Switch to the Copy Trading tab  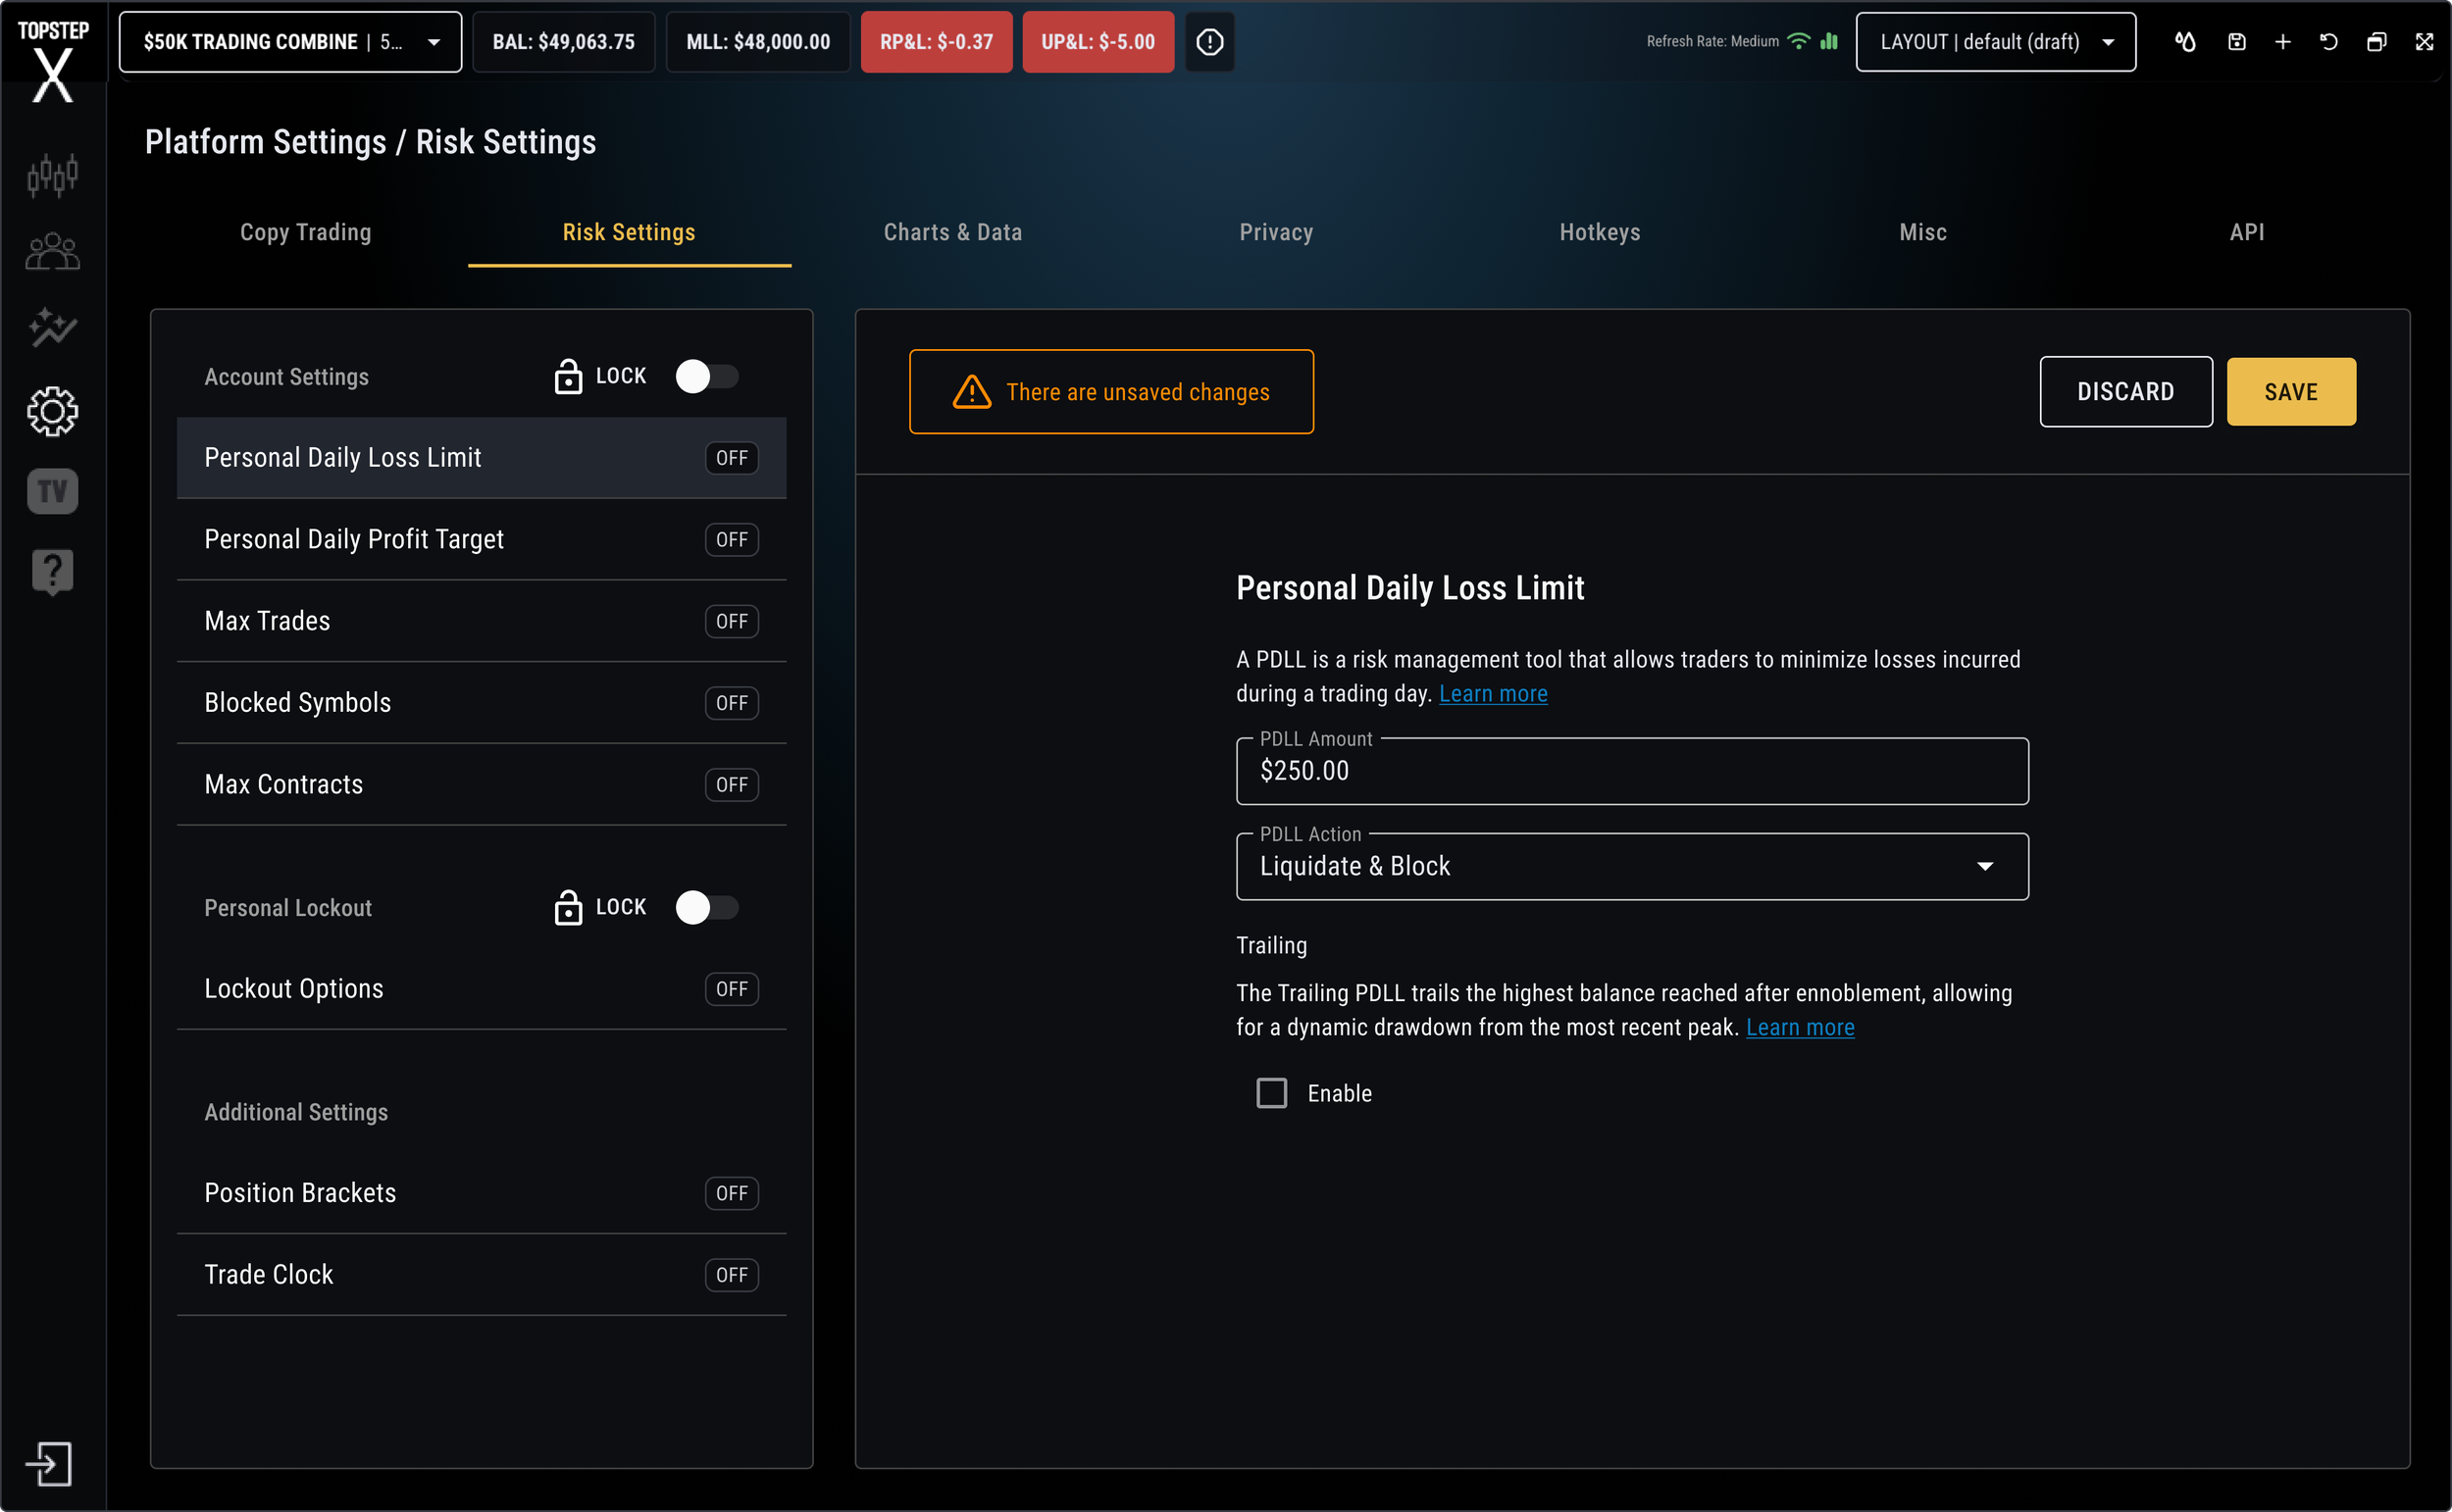(306, 232)
